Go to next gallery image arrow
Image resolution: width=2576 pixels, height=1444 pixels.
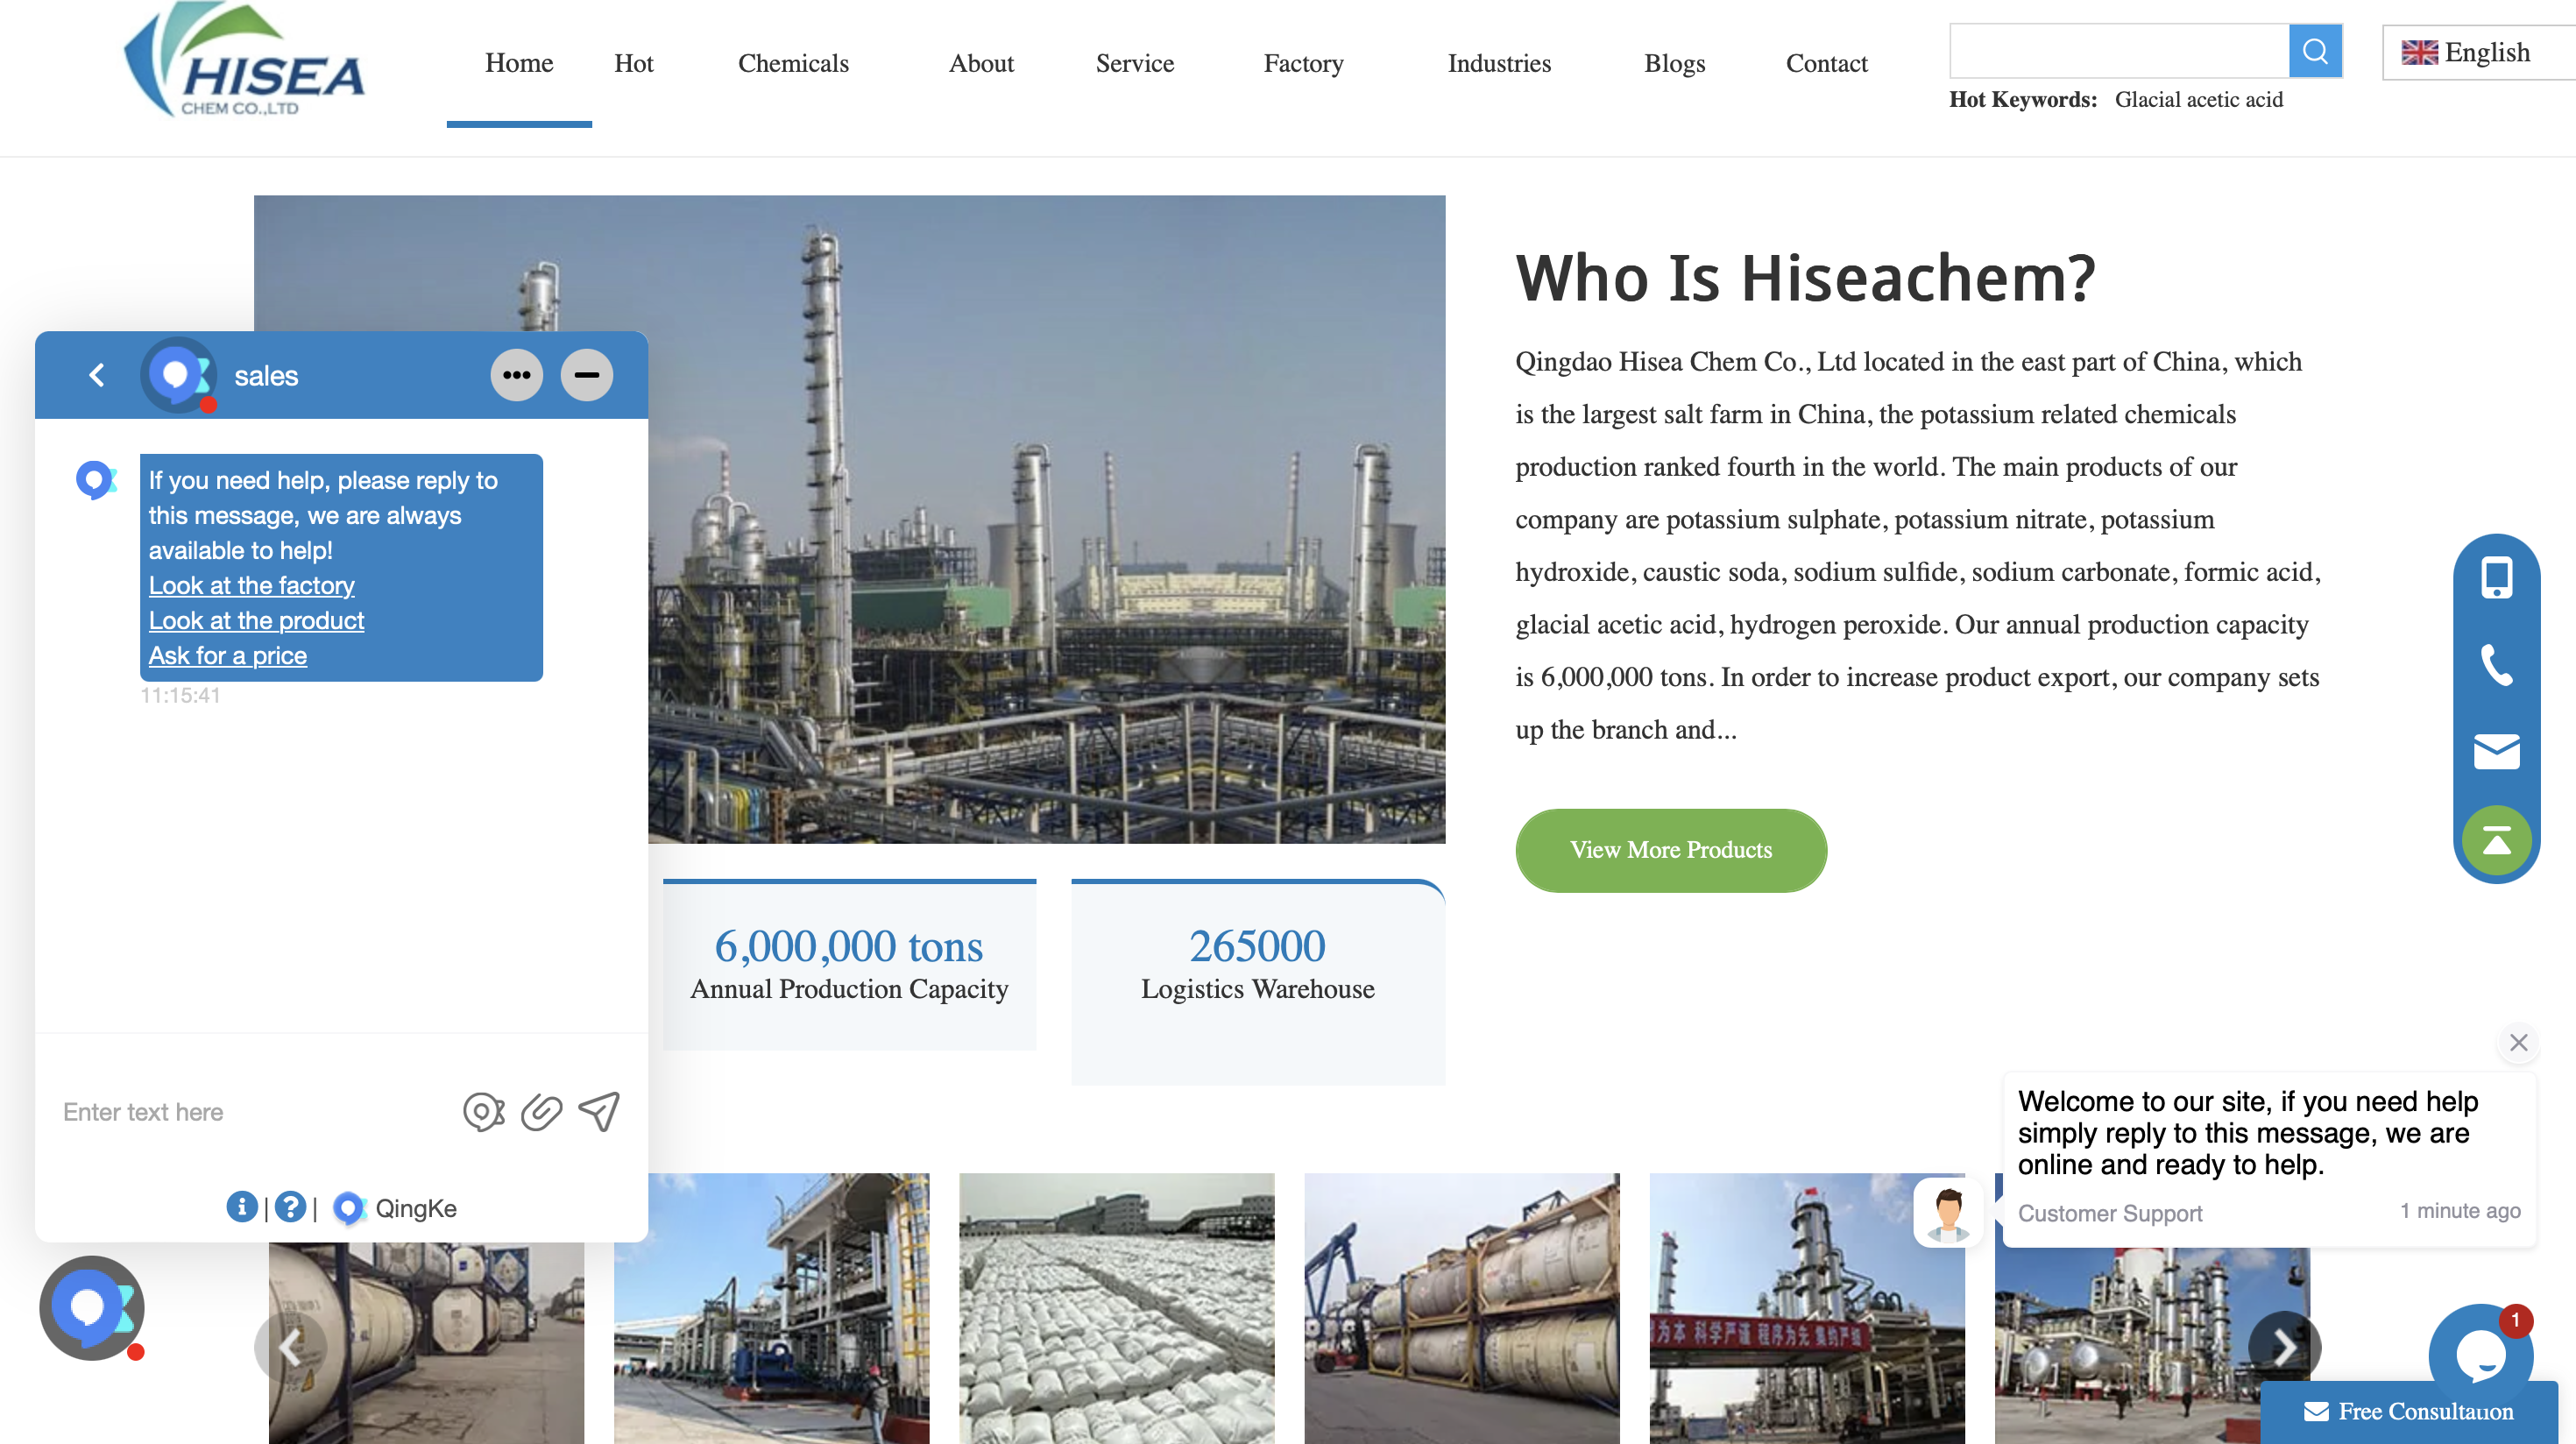coord(2284,1347)
